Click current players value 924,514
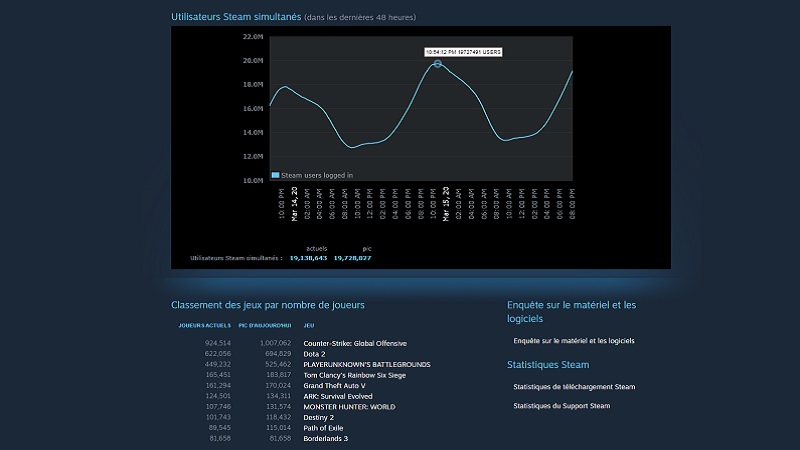800x450 pixels. [218, 343]
